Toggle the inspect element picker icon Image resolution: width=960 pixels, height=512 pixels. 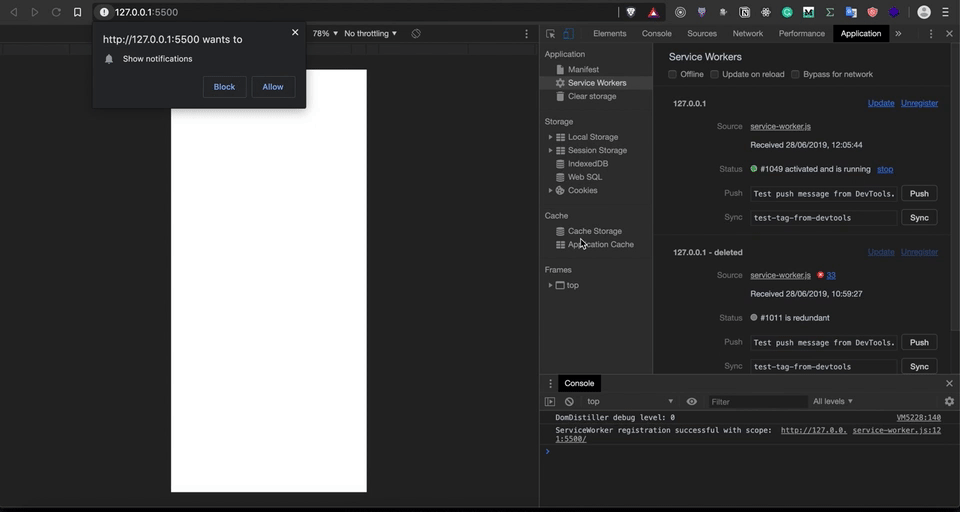coord(550,34)
